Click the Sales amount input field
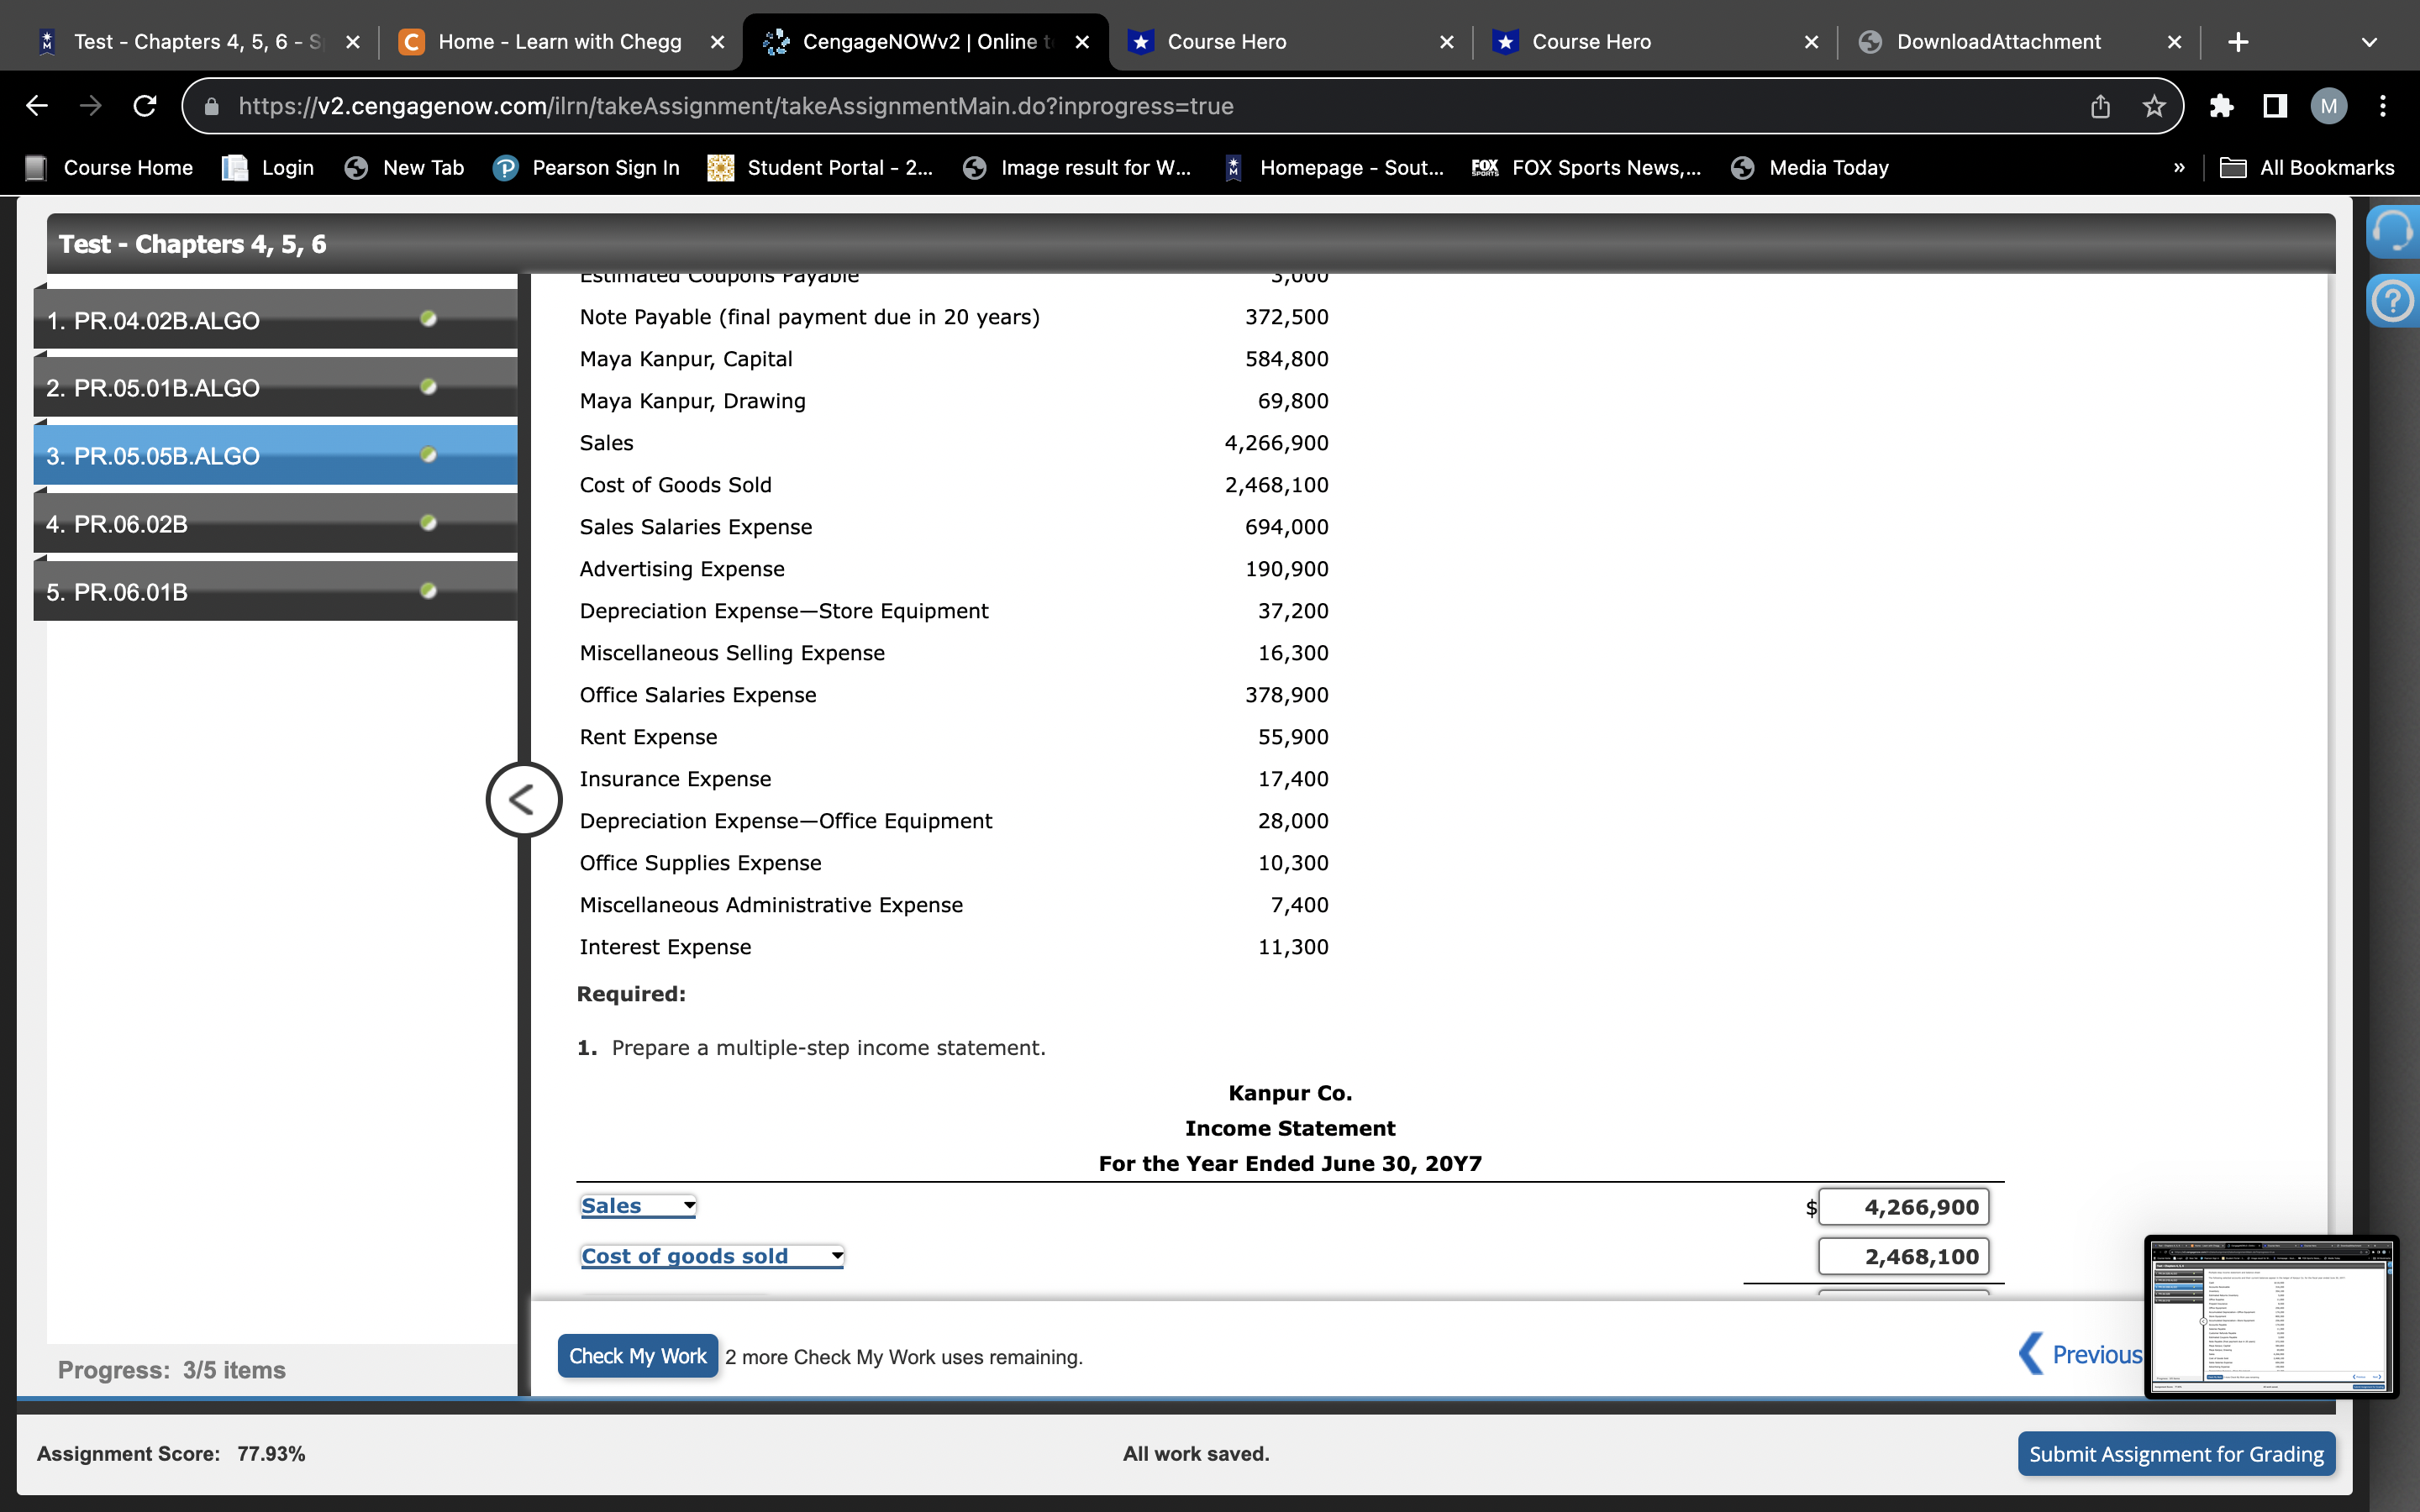The height and width of the screenshot is (1512, 2420). point(1903,1207)
